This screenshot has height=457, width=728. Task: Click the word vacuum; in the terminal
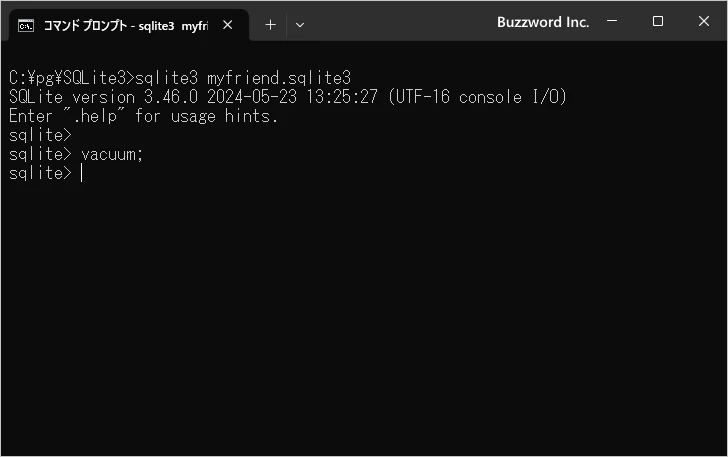coord(113,155)
